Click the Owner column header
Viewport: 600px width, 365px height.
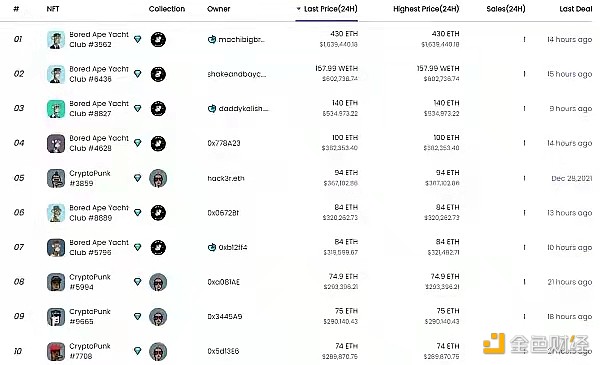pos(218,9)
